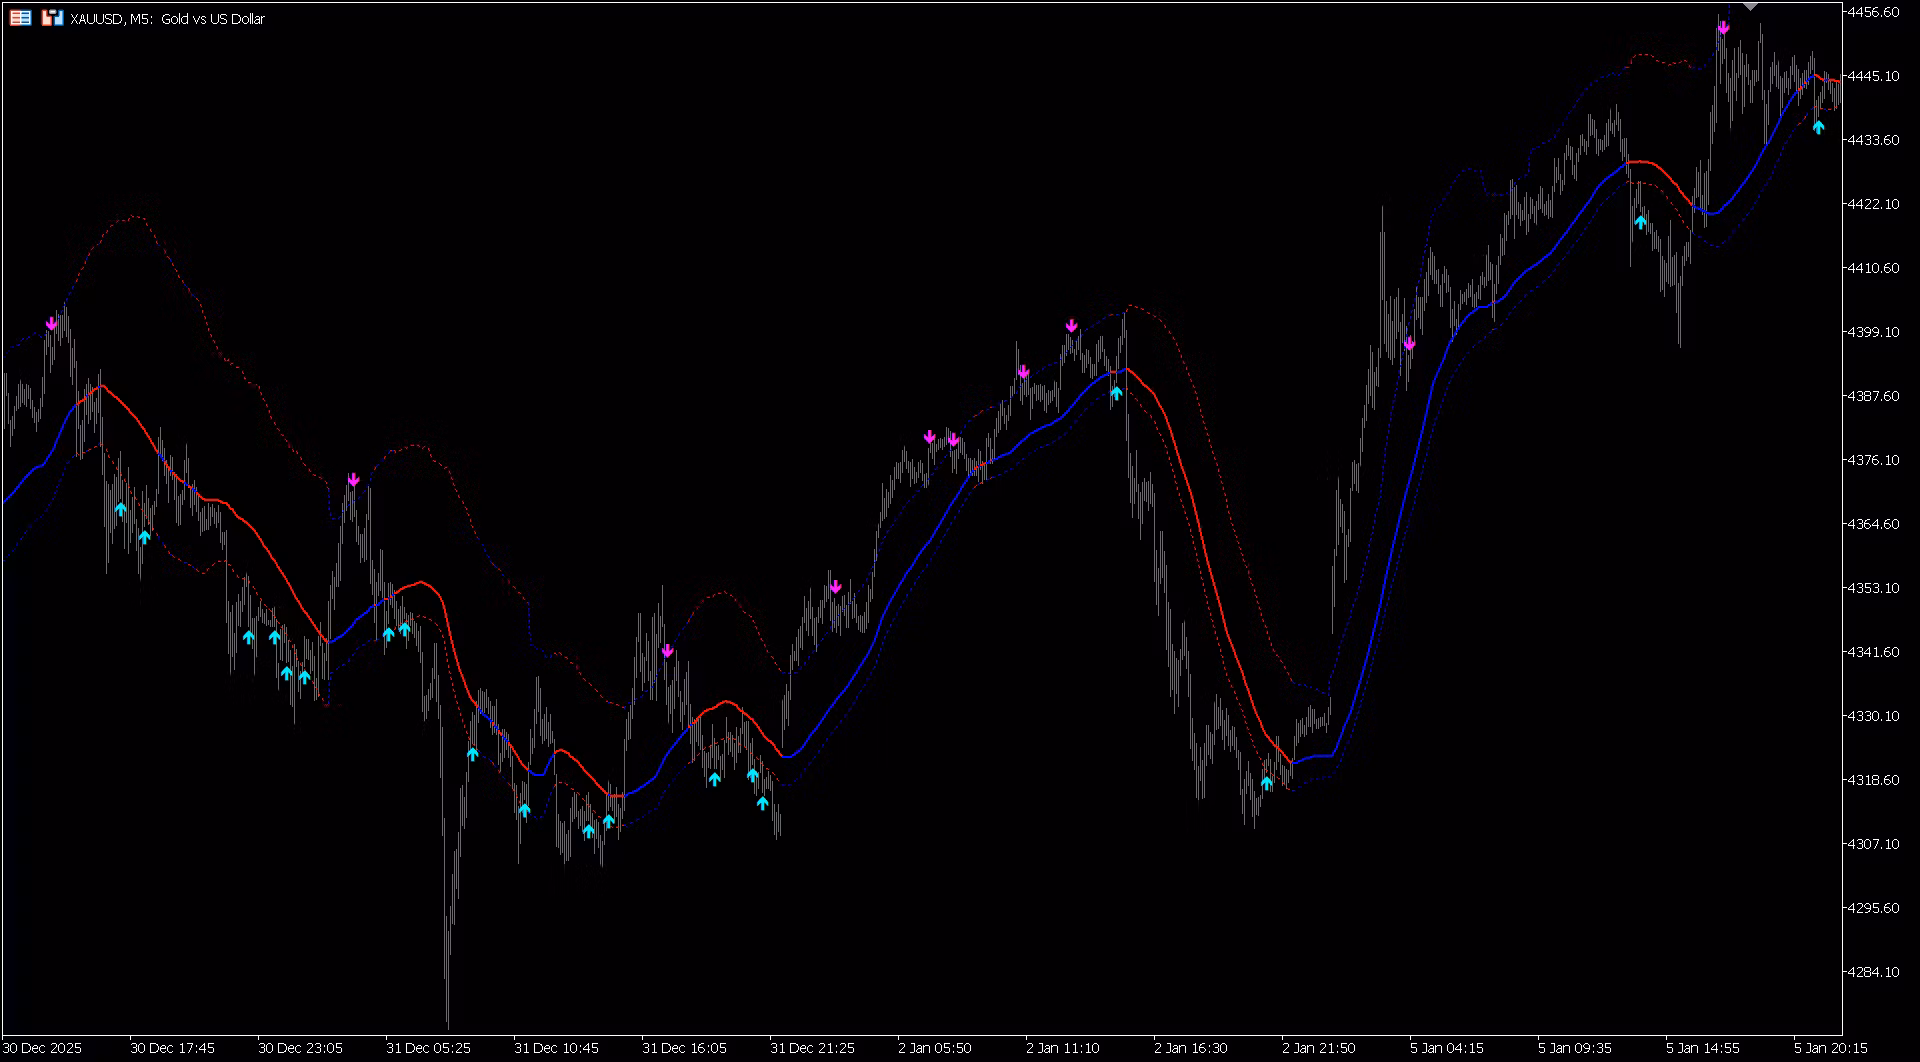Click the 31 Dec 16:05 time label

pyautogui.click(x=684, y=1048)
